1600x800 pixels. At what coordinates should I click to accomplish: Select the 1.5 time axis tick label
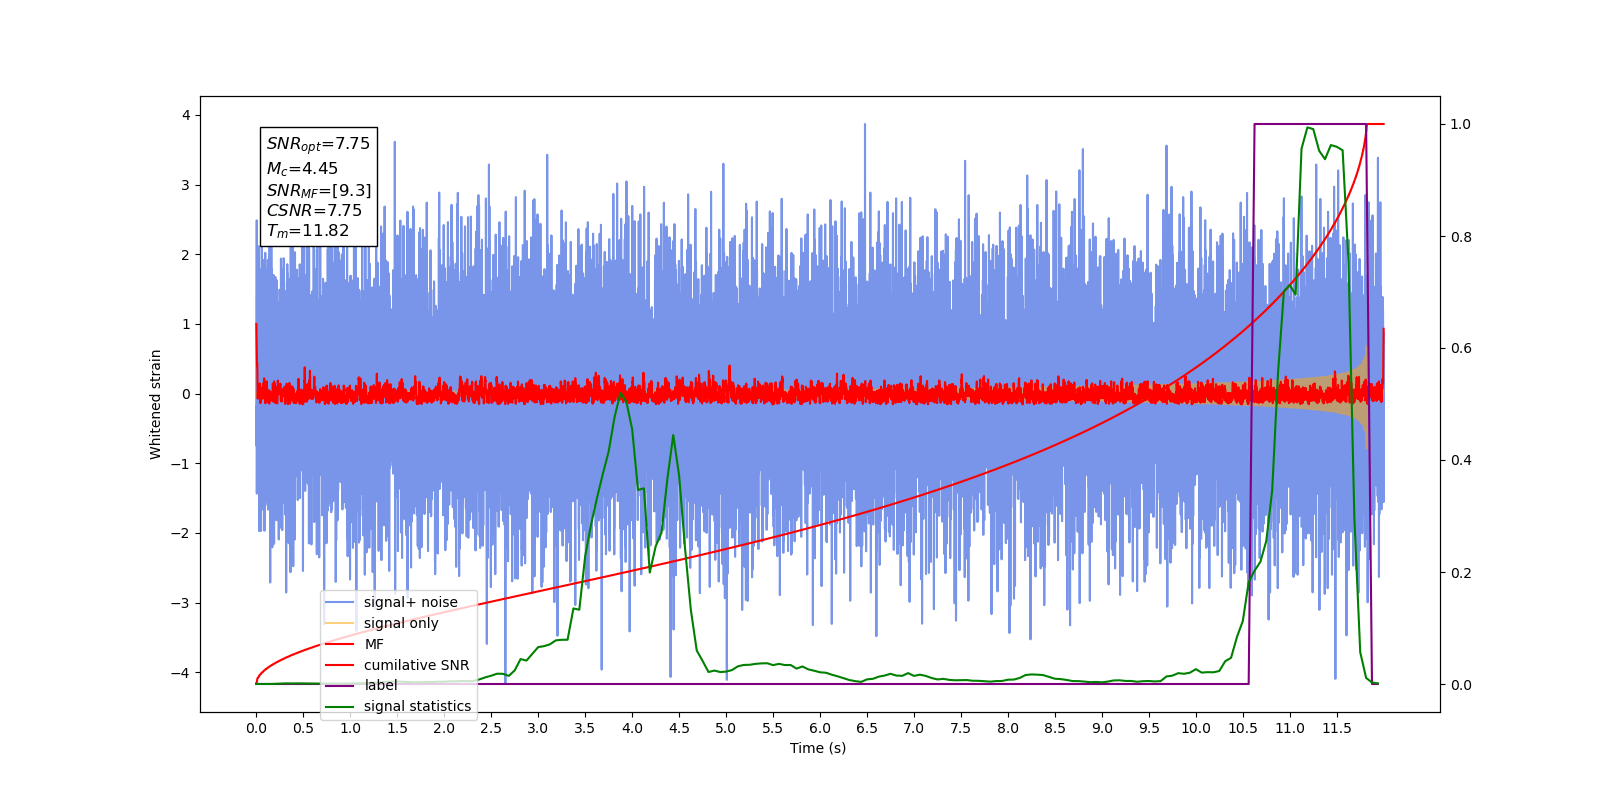click(397, 728)
